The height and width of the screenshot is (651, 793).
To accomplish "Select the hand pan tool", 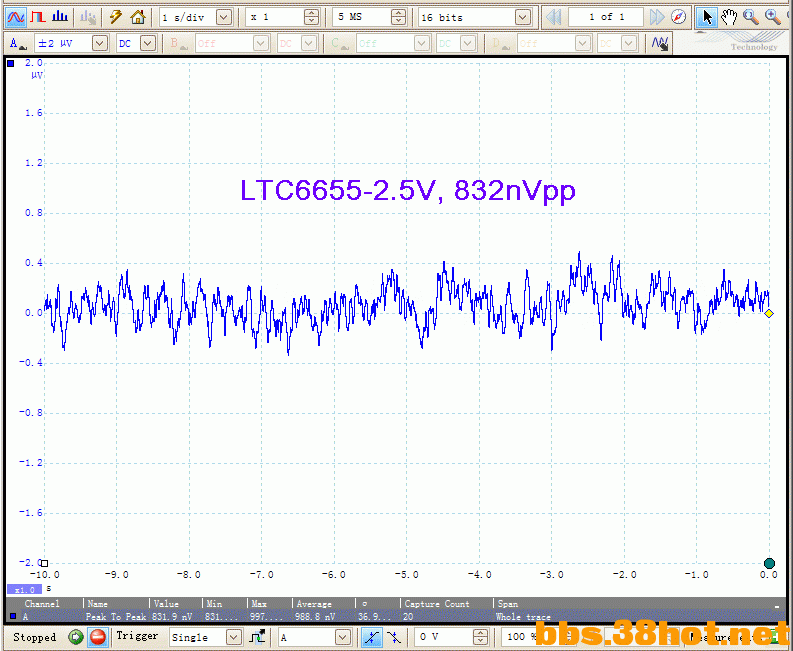I will pyautogui.click(x=729, y=17).
